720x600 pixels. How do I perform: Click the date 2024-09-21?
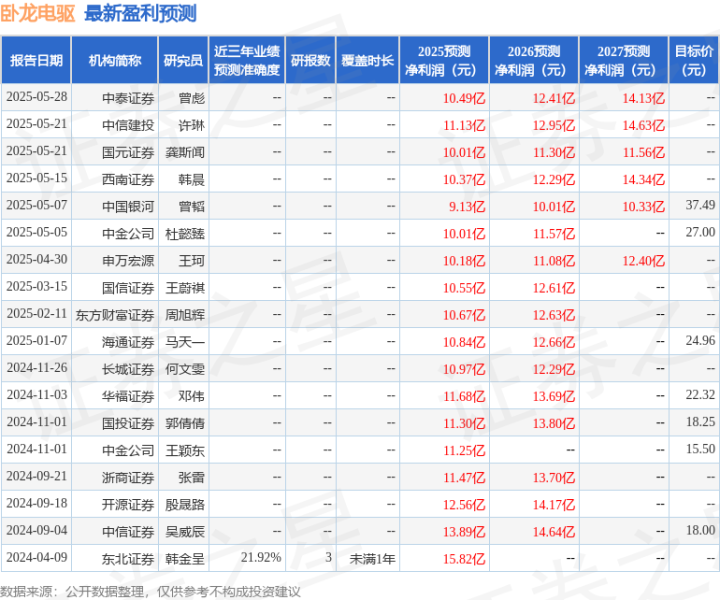(x=37, y=476)
